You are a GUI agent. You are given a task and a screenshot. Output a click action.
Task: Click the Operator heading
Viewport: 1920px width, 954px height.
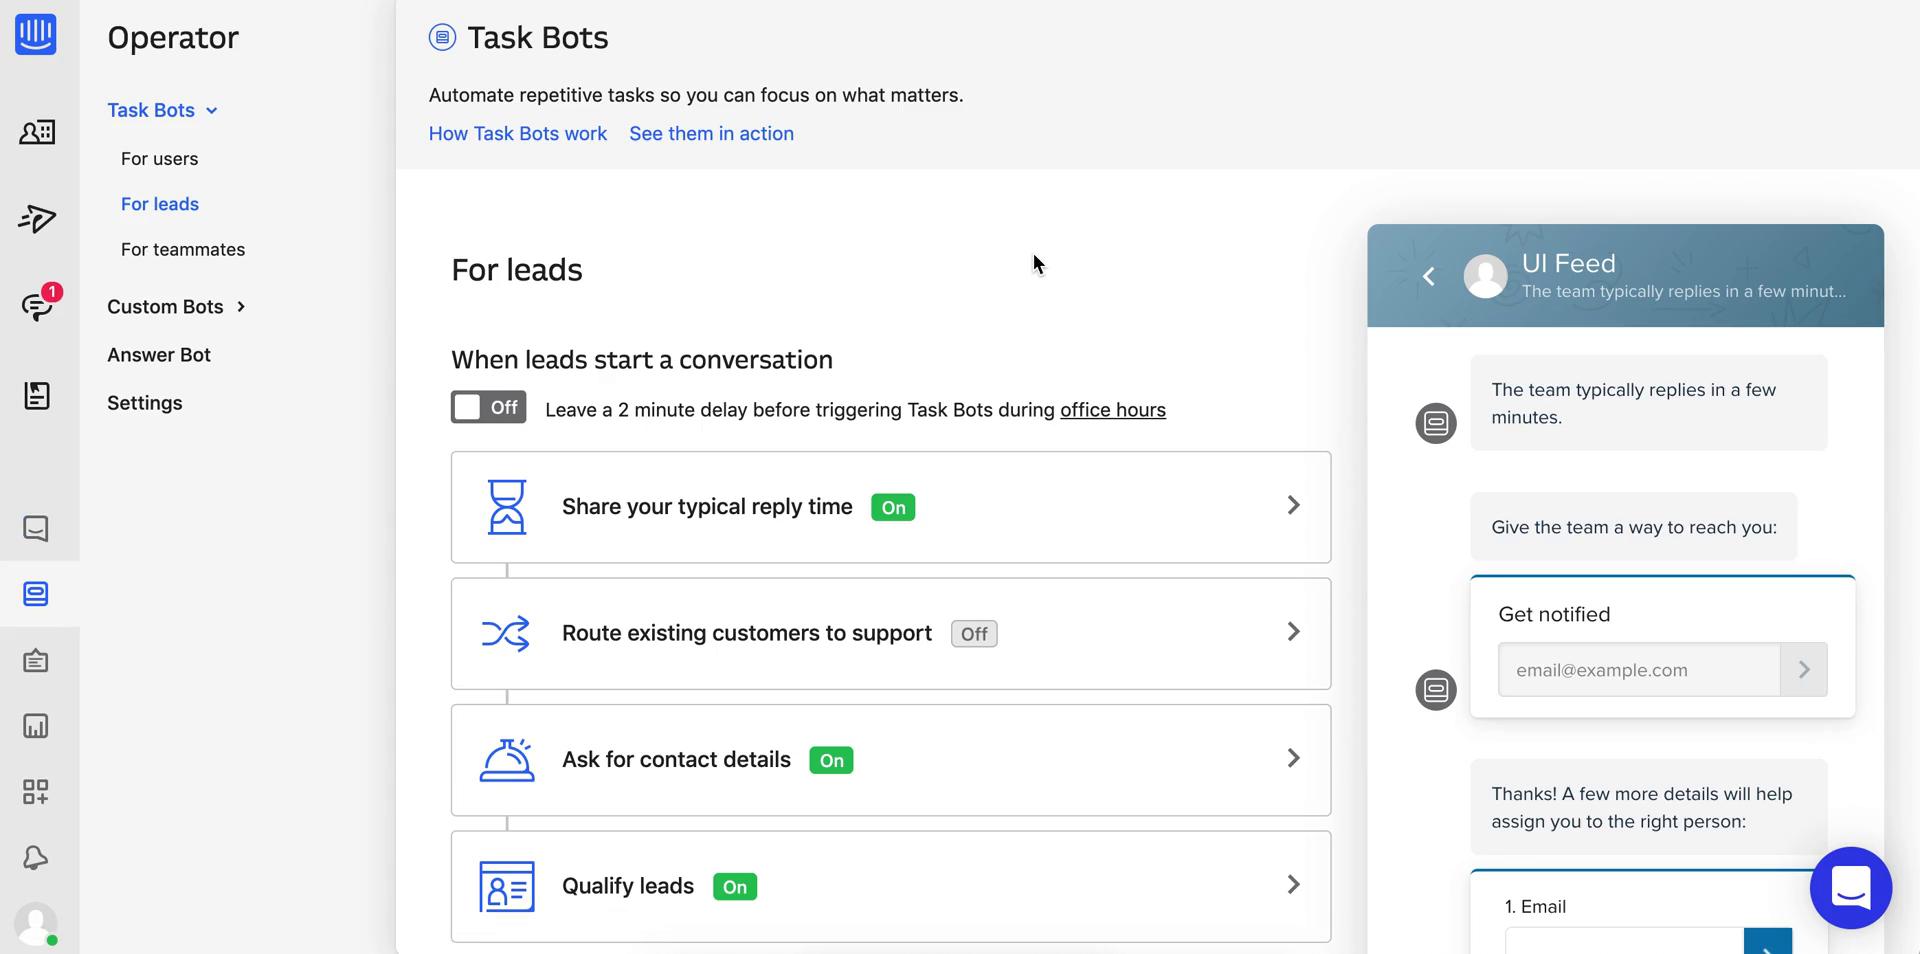pos(173,38)
